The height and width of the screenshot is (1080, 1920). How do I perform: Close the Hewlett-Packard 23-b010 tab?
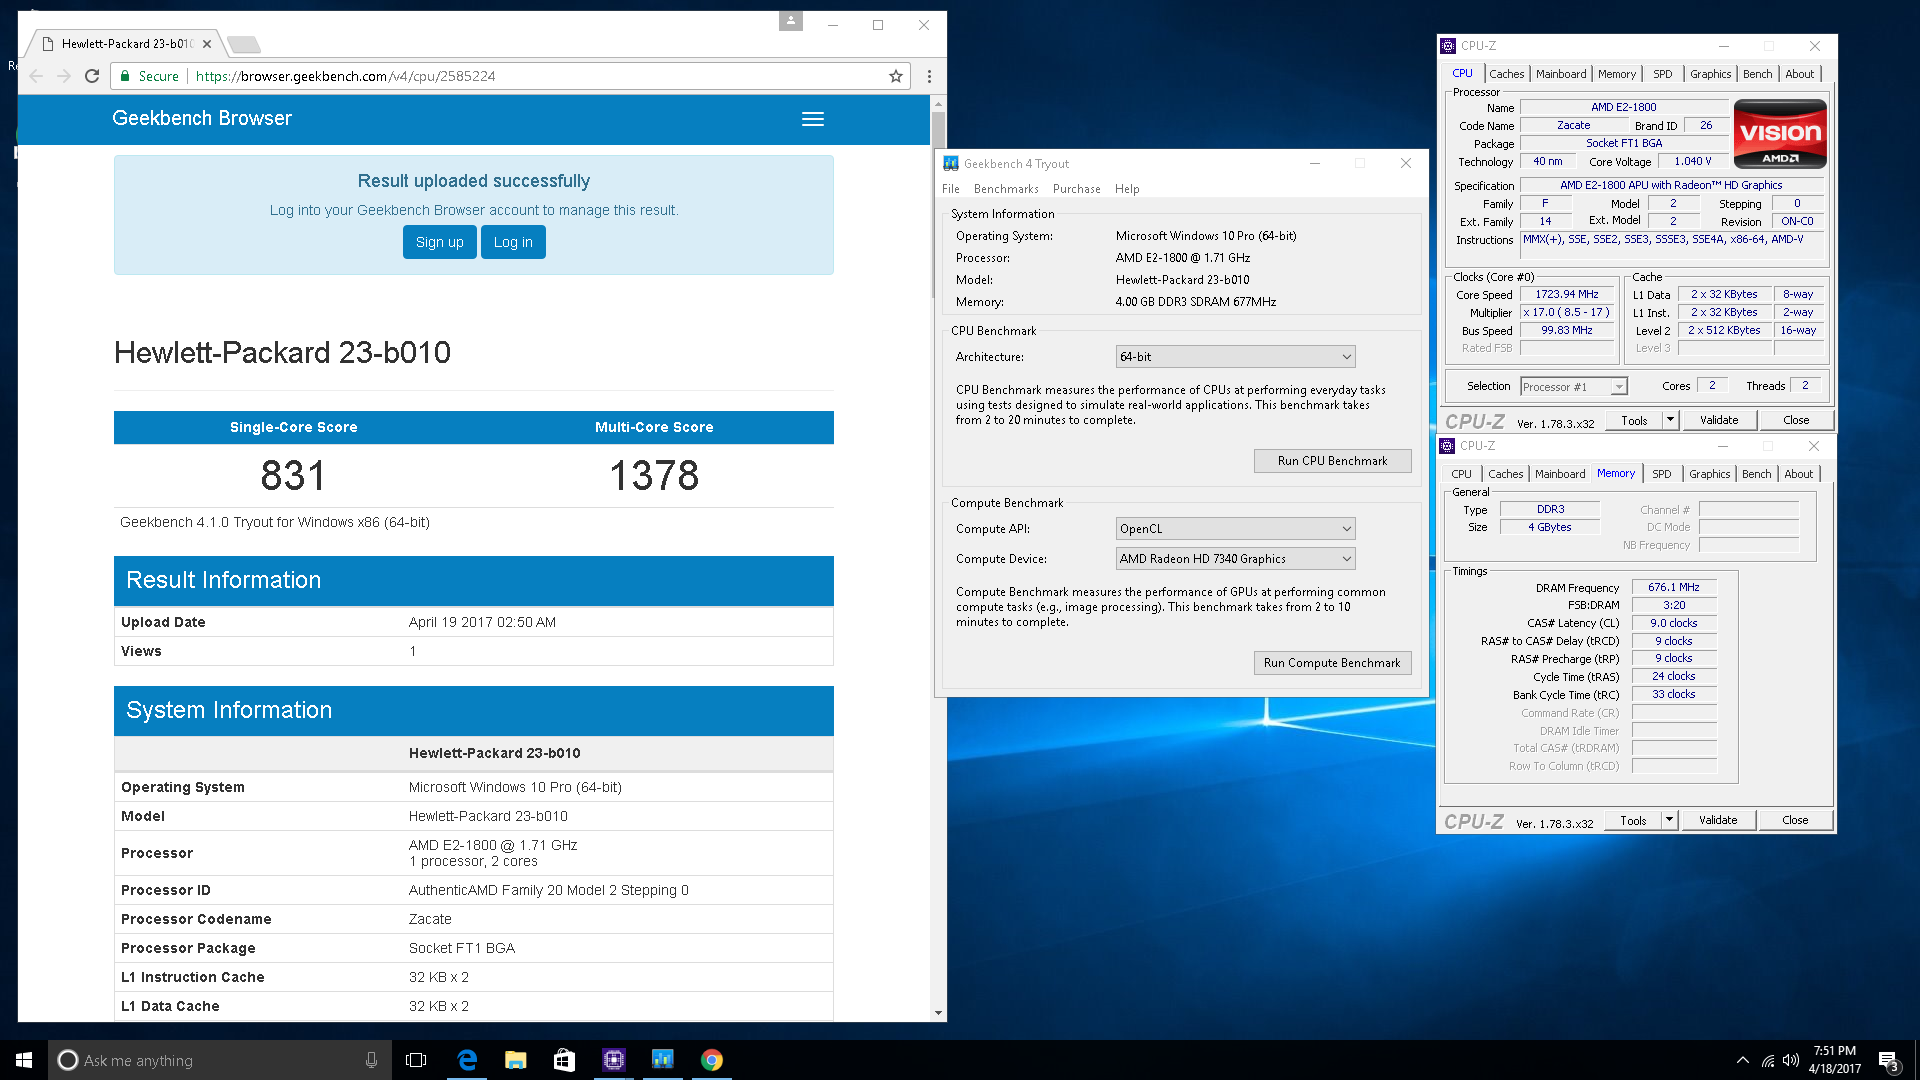(x=207, y=44)
